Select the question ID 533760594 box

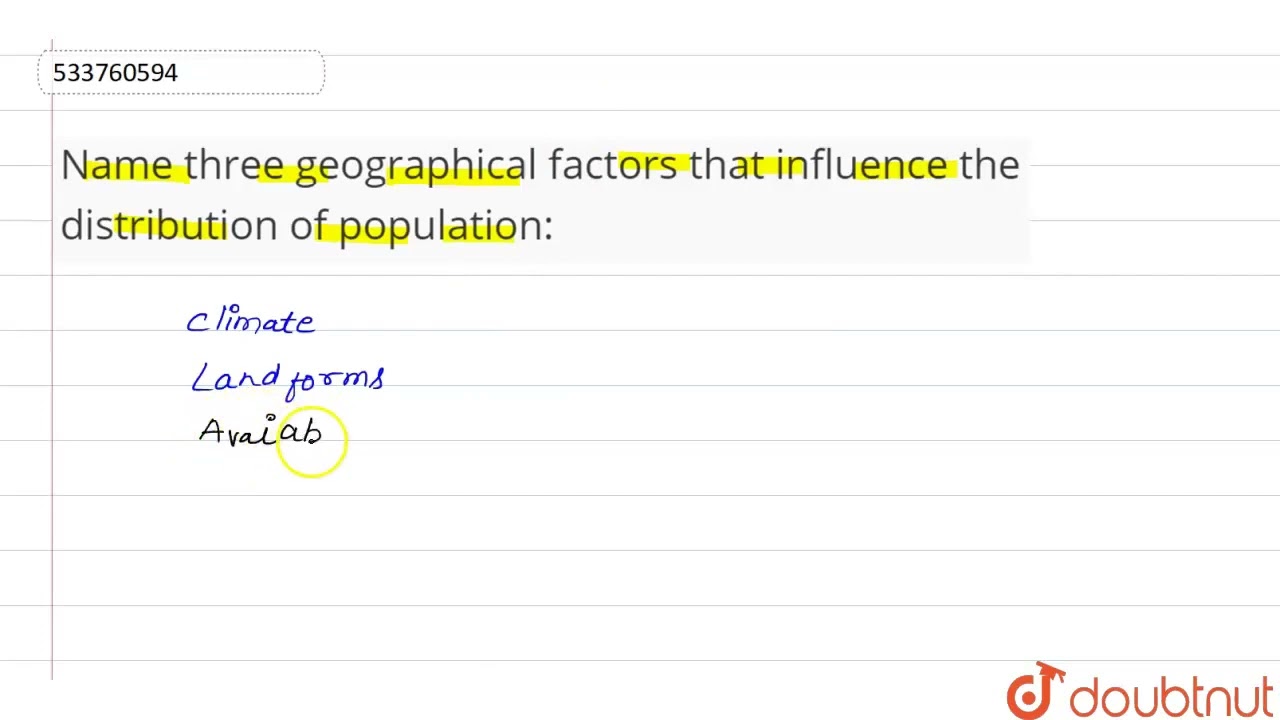click(181, 72)
